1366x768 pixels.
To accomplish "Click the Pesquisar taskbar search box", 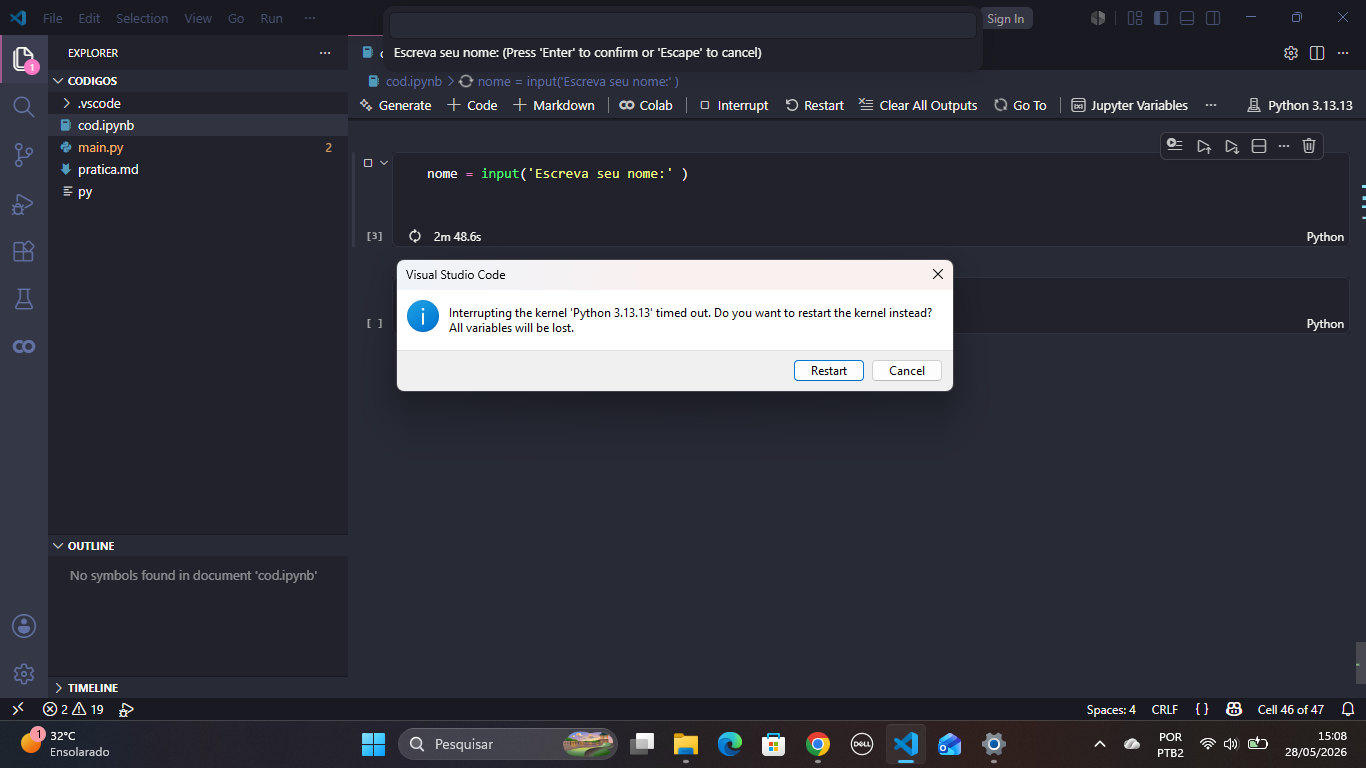I will coord(508,744).
